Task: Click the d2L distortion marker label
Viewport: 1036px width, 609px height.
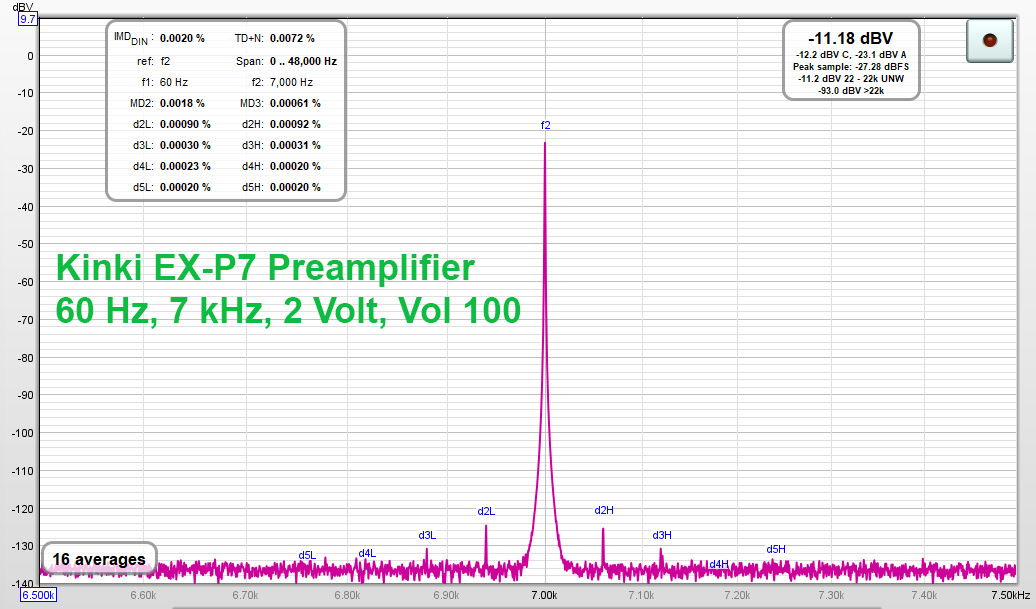Action: [486, 511]
